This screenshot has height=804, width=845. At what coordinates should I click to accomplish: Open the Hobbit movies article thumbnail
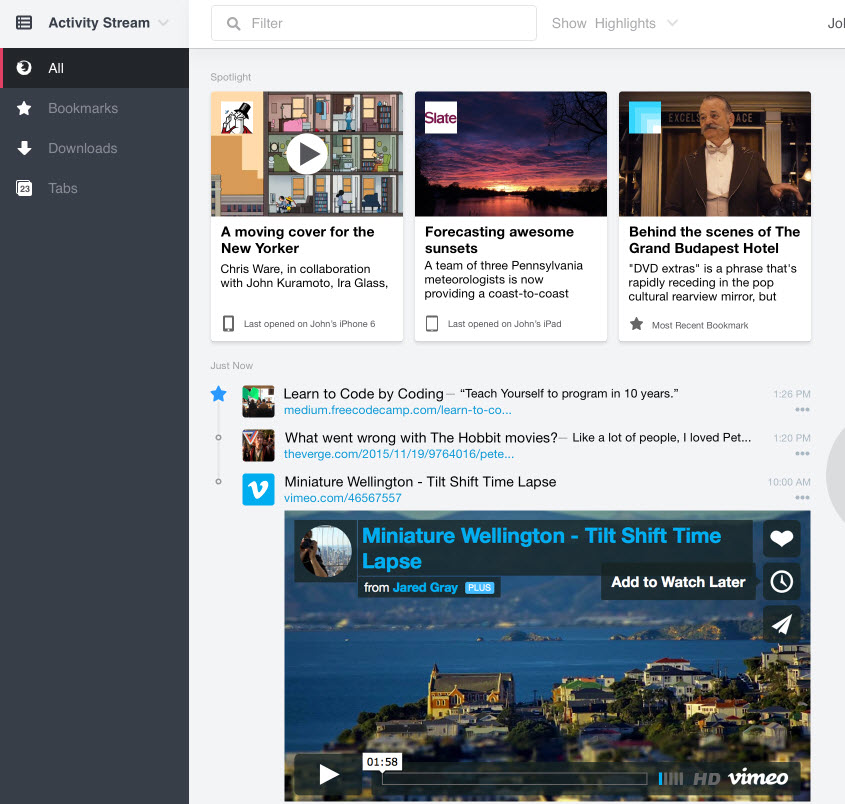(x=258, y=445)
